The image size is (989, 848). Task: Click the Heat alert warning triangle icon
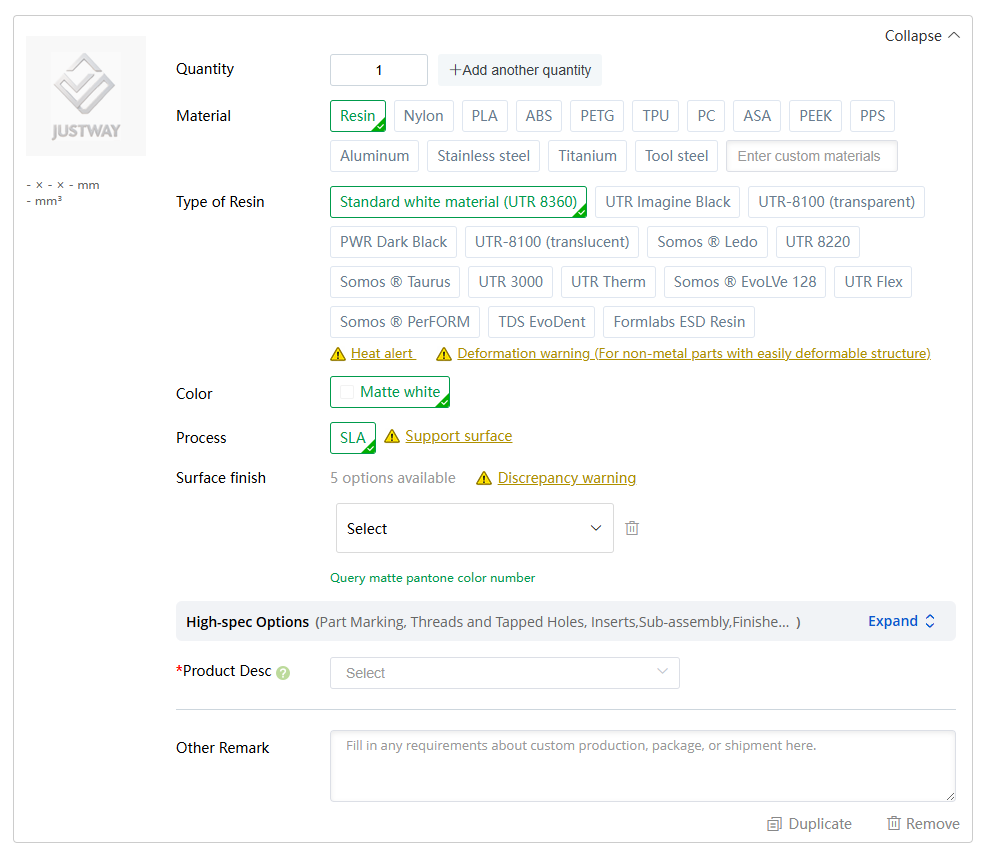point(338,354)
